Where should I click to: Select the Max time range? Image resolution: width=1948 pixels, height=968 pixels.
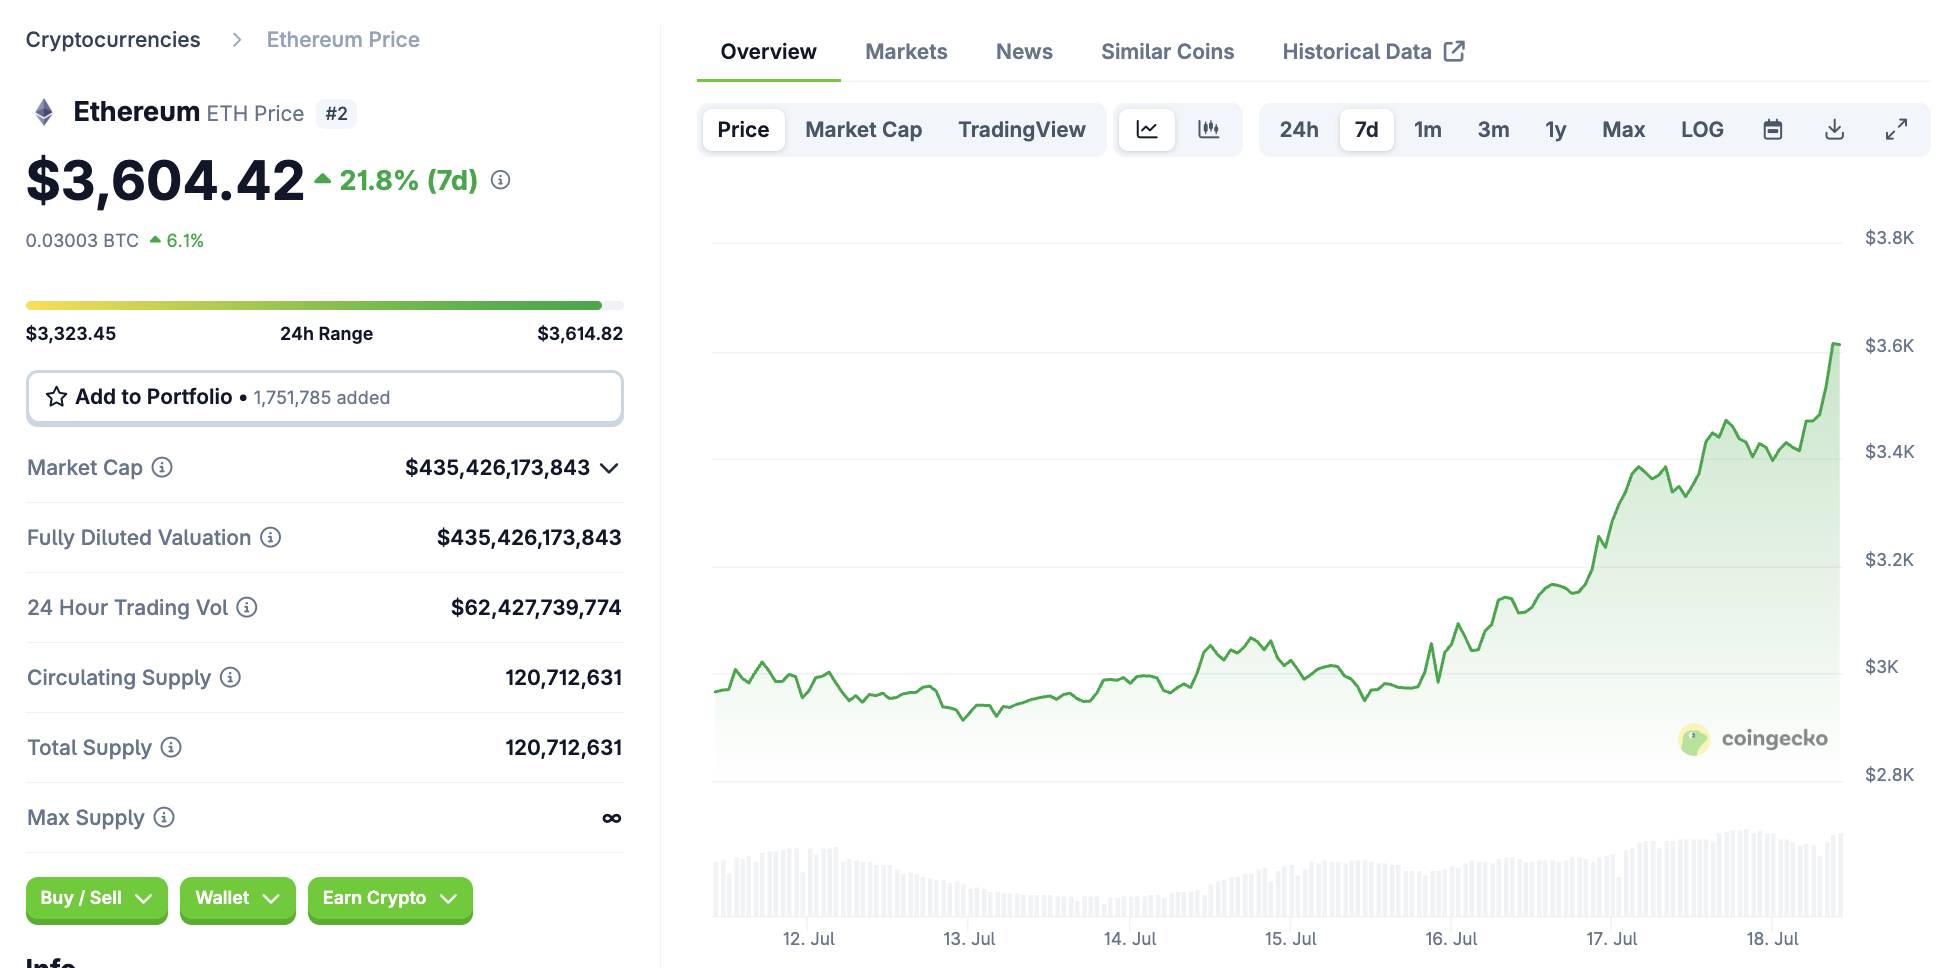pyautogui.click(x=1623, y=130)
